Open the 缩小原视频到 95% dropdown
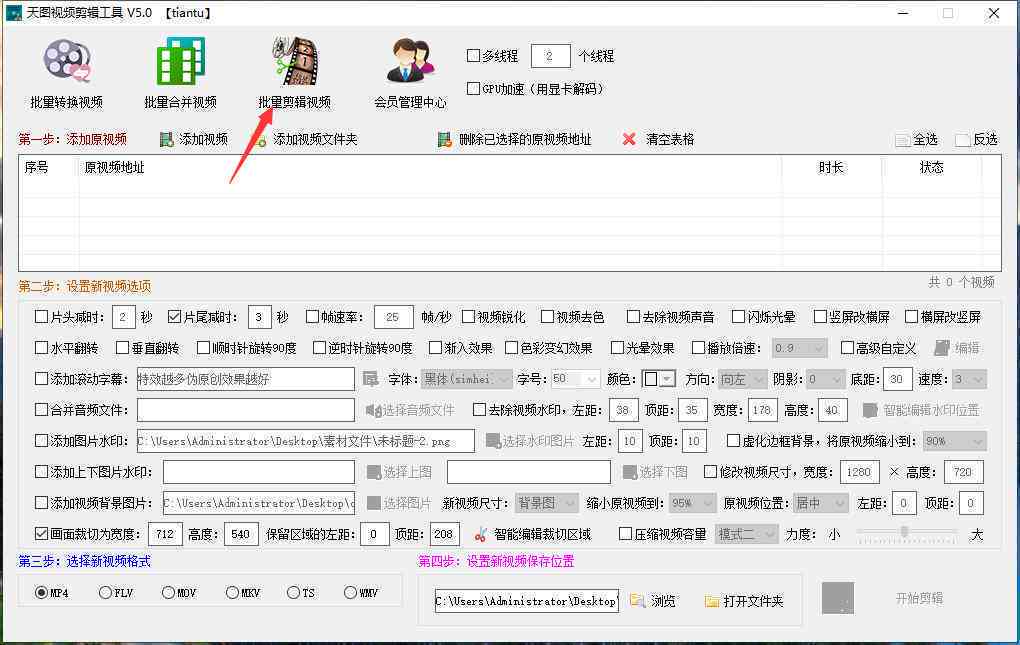 click(x=692, y=503)
